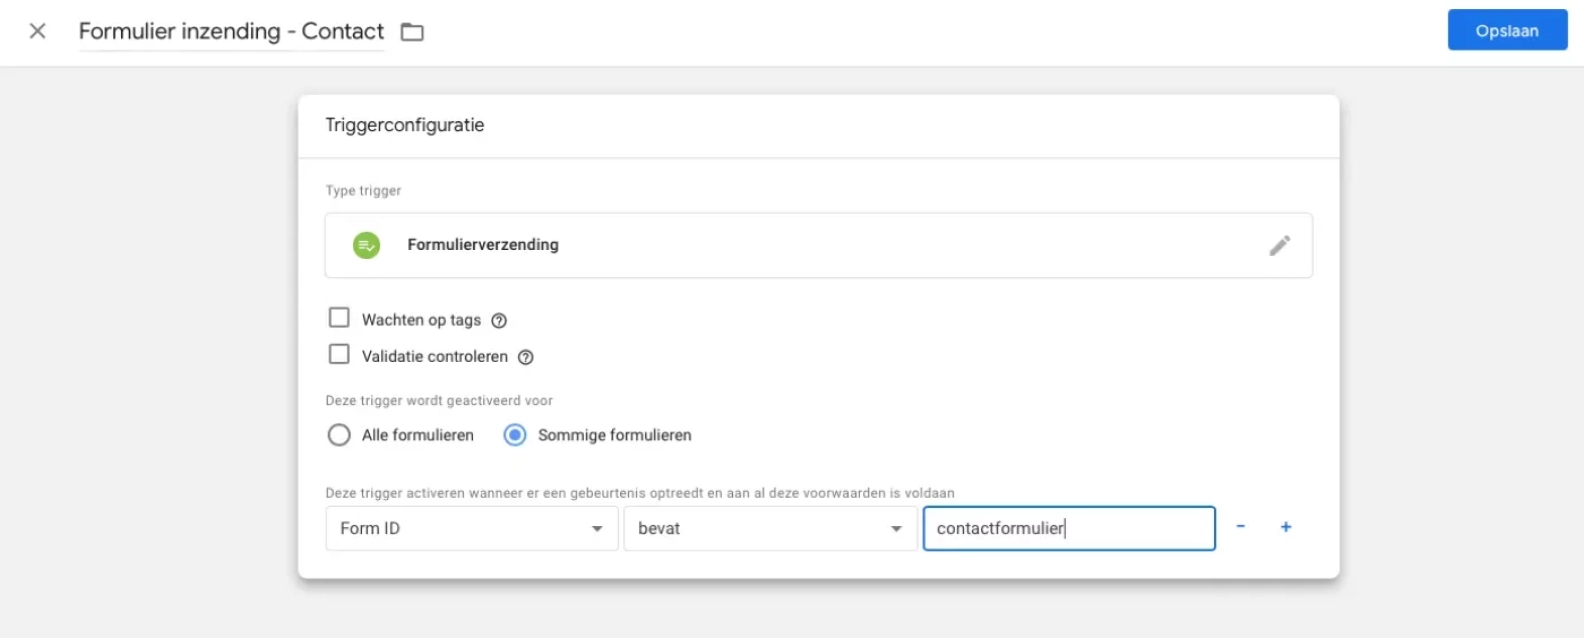Image resolution: width=1584 pixels, height=638 pixels.
Task: Open the Form ID variable dropdown
Action: (x=471, y=528)
